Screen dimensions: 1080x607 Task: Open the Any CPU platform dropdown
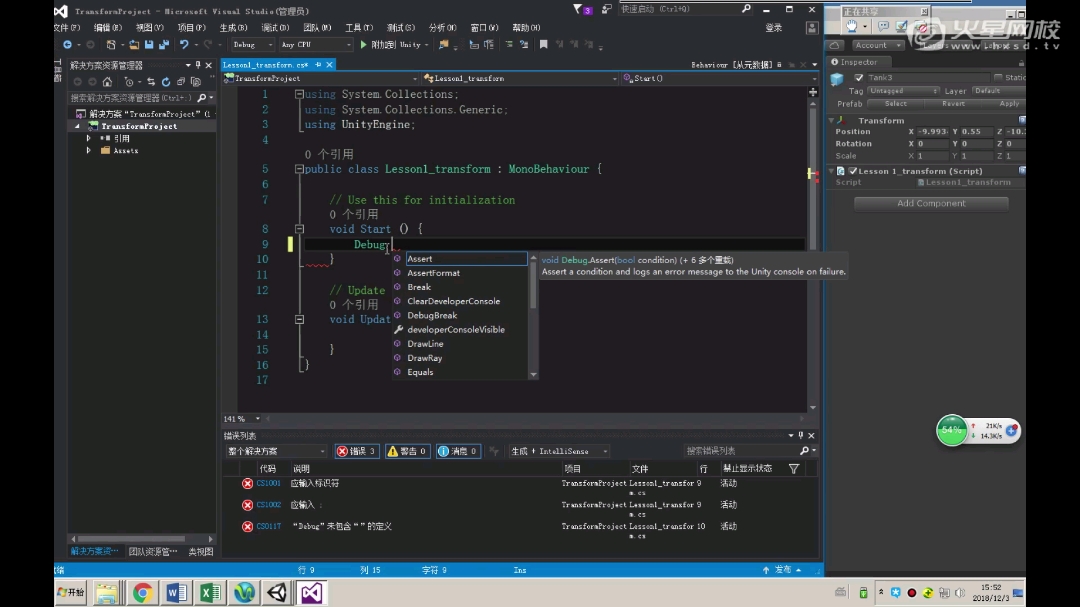click(315, 45)
